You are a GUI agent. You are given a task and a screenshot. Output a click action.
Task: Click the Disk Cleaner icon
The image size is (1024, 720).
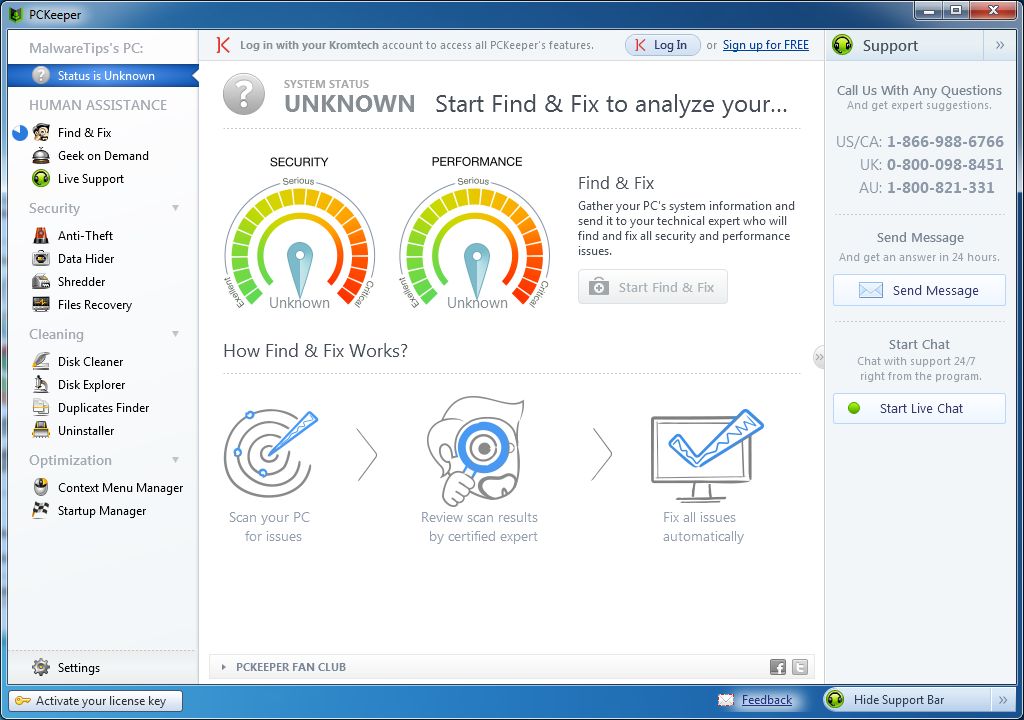pyautogui.click(x=41, y=361)
